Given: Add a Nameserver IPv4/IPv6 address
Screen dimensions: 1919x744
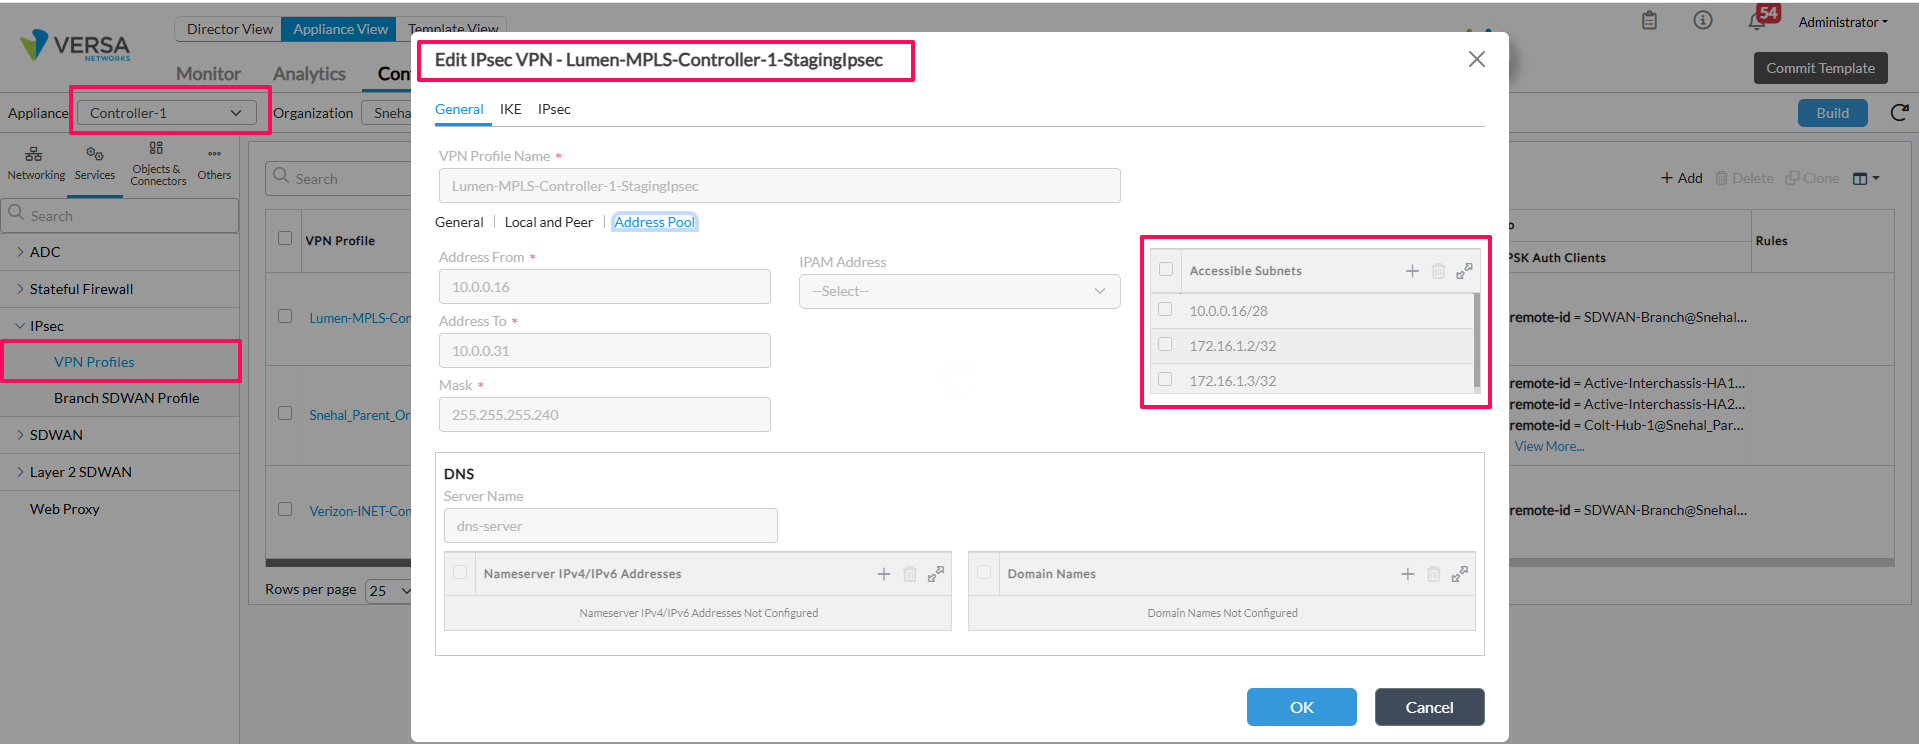Looking at the screenshot, I should [x=884, y=574].
